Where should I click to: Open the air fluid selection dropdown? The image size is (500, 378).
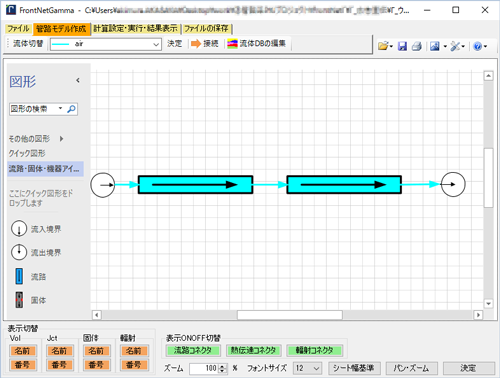pyautogui.click(x=106, y=44)
